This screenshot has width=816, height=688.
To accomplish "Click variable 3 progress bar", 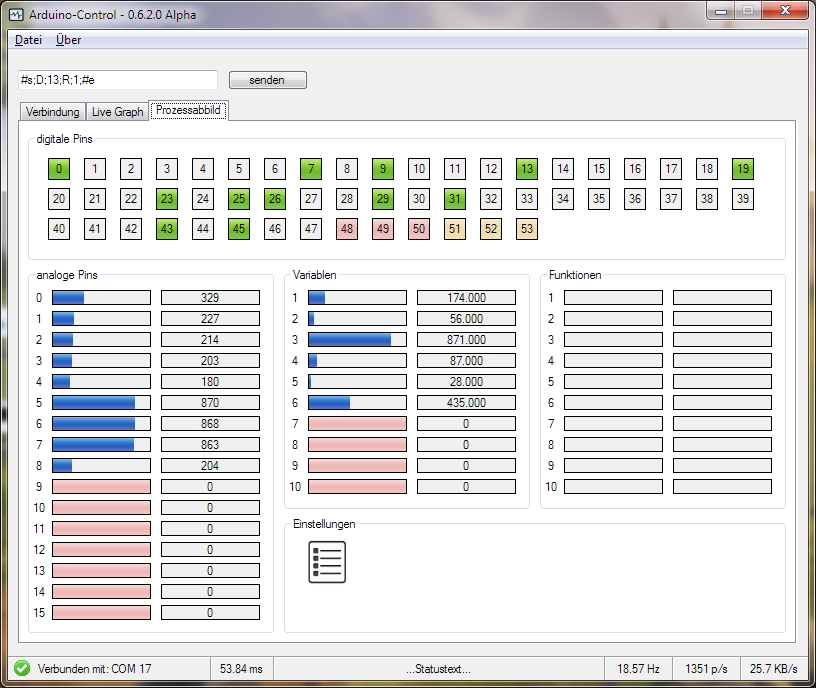I will pyautogui.click(x=358, y=340).
